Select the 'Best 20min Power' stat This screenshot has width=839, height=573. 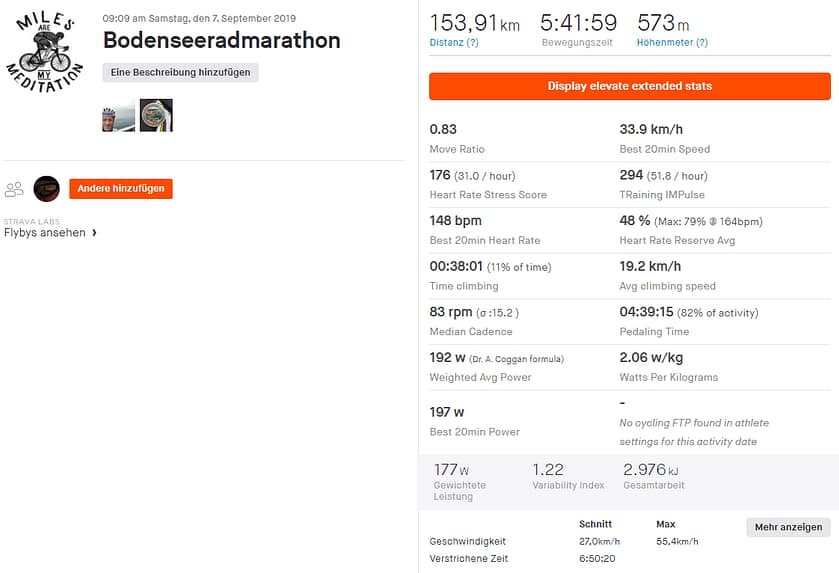474,432
